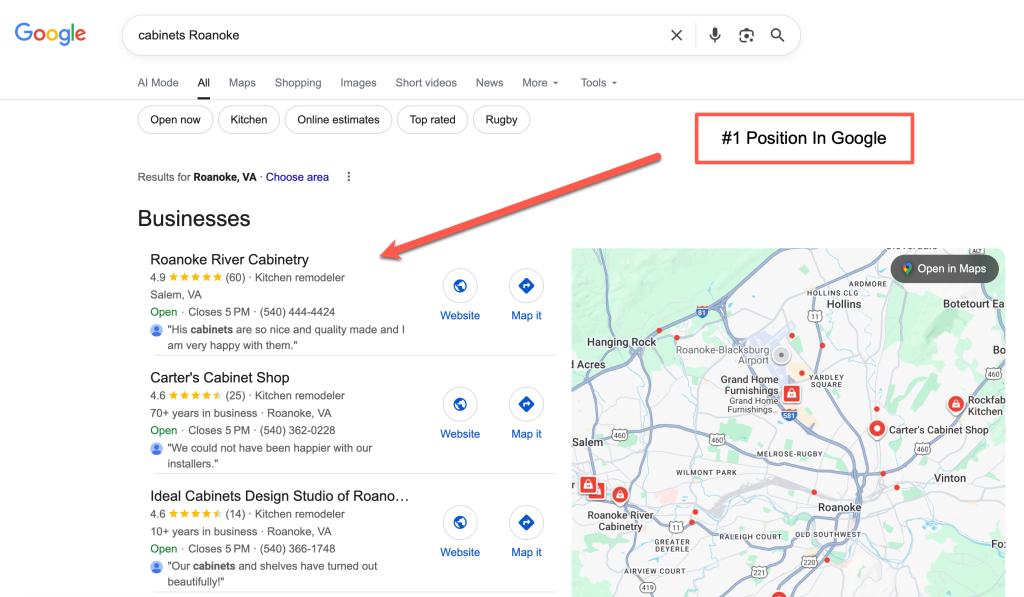Clear the search box with X icon
1024x597 pixels.
click(677, 35)
